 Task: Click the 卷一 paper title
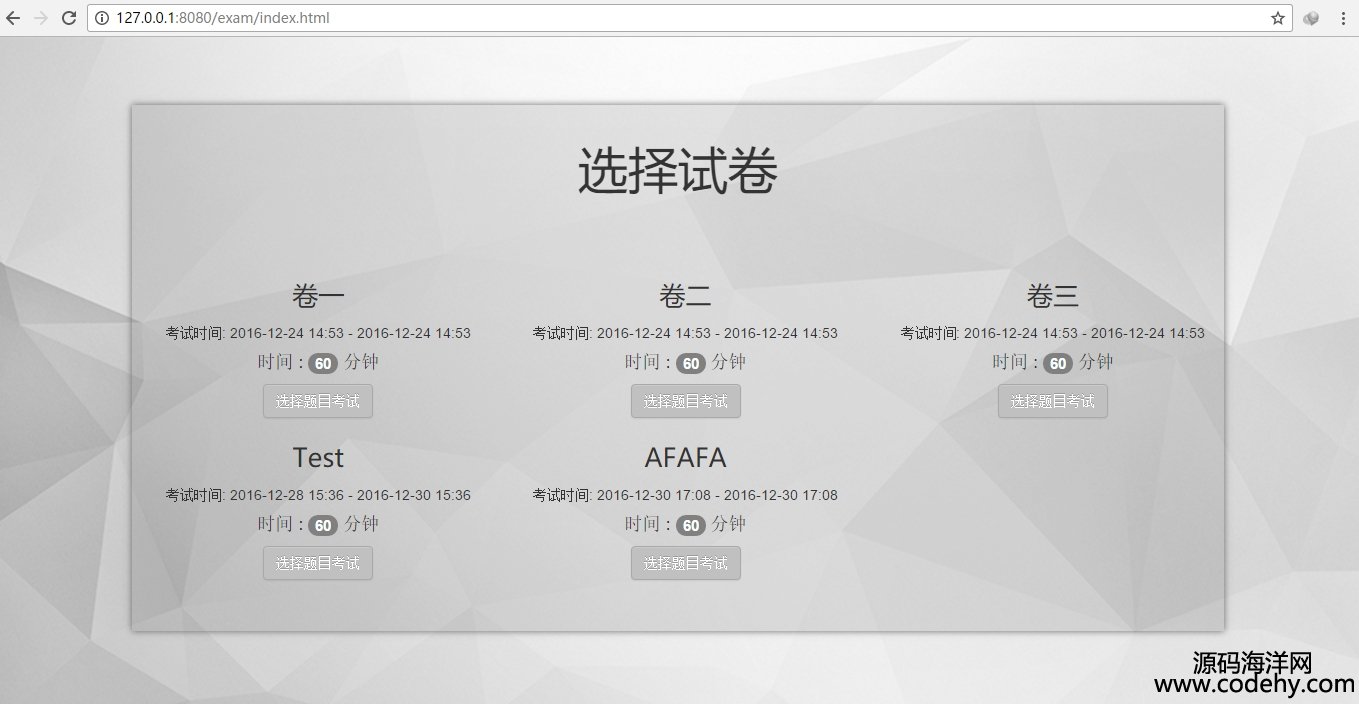pos(318,296)
